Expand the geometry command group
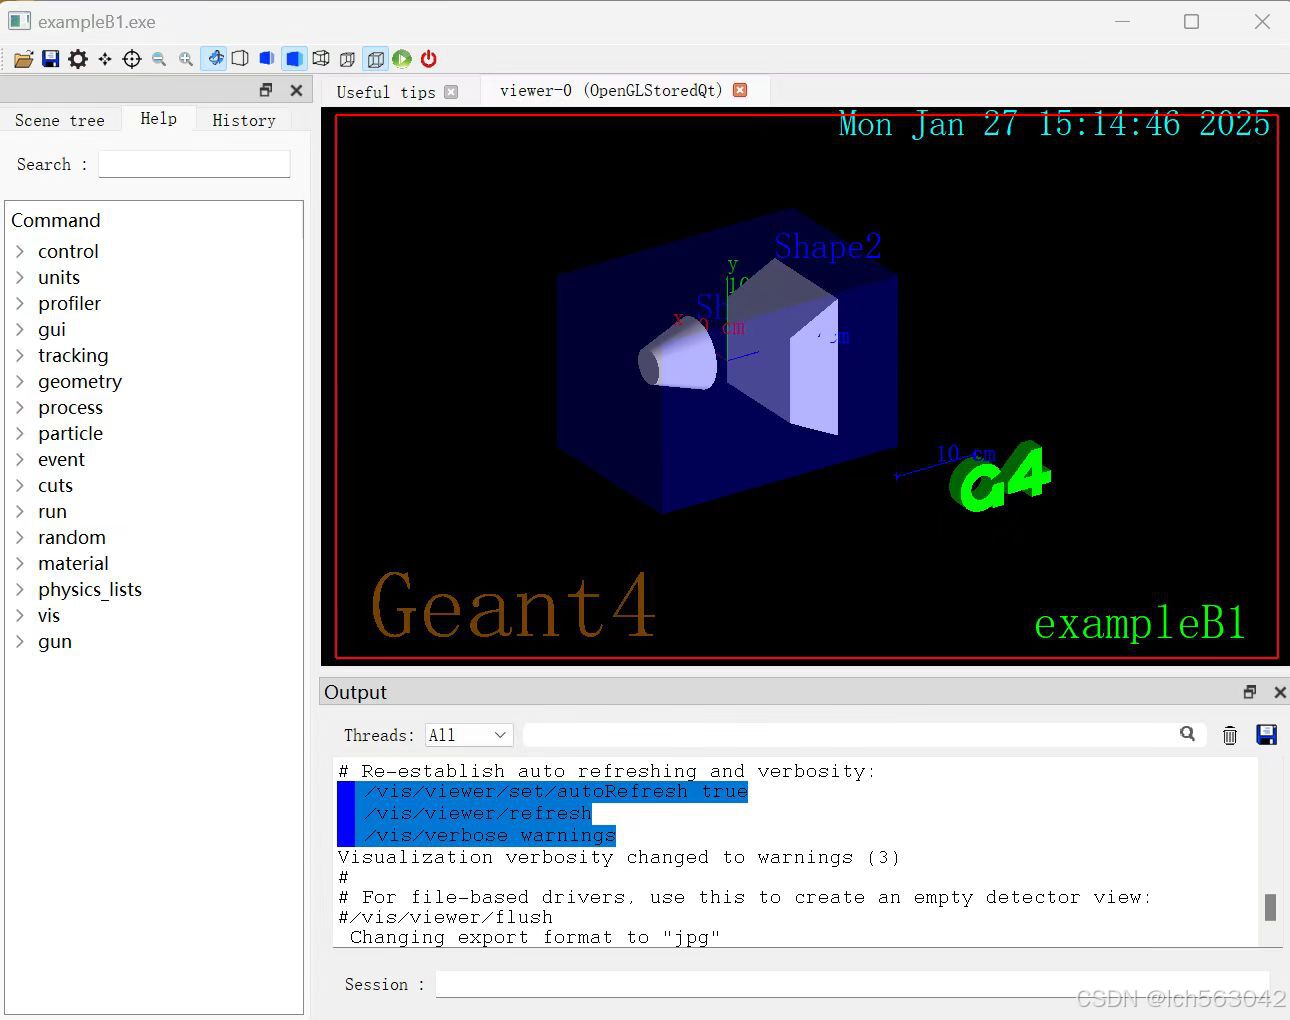The width and height of the screenshot is (1290, 1020). click(x=20, y=381)
